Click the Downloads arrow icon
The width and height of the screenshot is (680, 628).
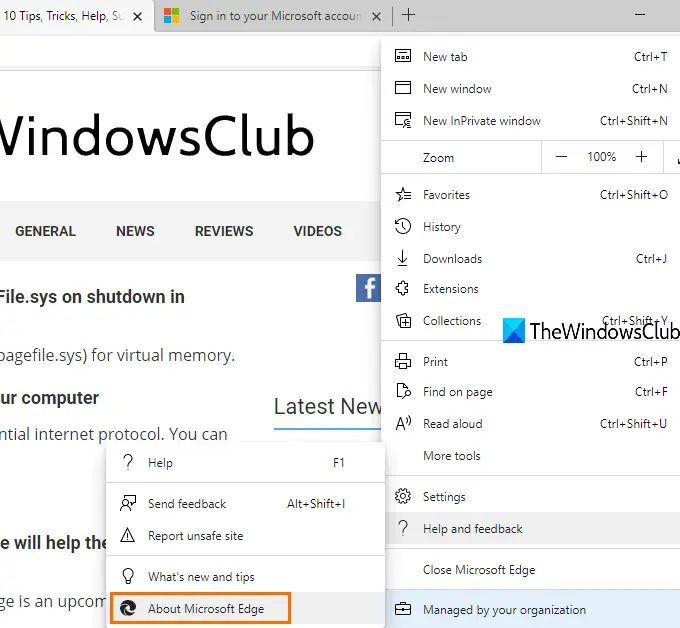[x=402, y=258]
